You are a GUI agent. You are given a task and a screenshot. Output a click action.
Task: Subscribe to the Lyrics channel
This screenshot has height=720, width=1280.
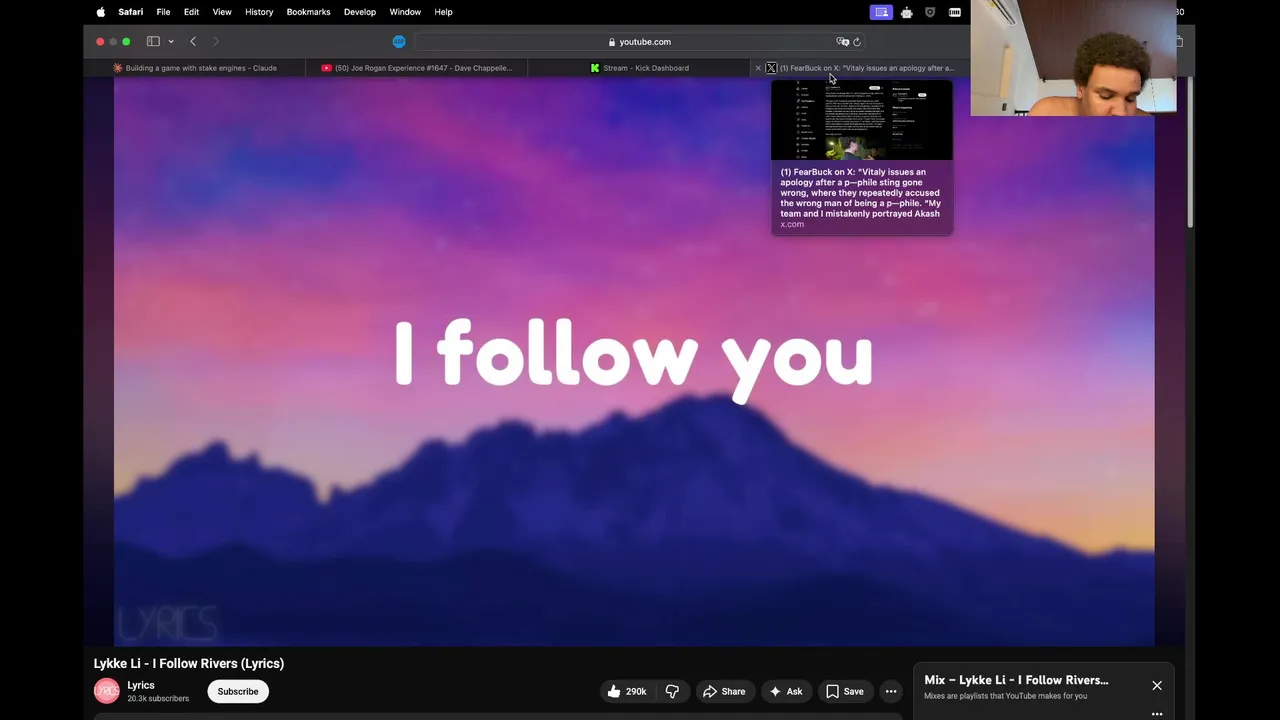[x=238, y=691]
